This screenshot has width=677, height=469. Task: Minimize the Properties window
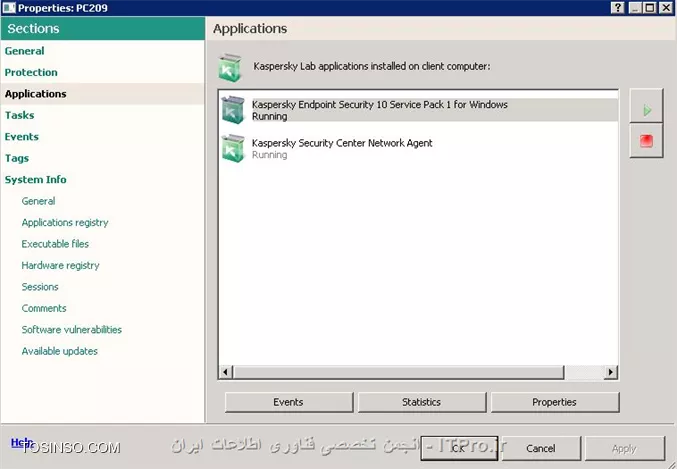coord(635,8)
